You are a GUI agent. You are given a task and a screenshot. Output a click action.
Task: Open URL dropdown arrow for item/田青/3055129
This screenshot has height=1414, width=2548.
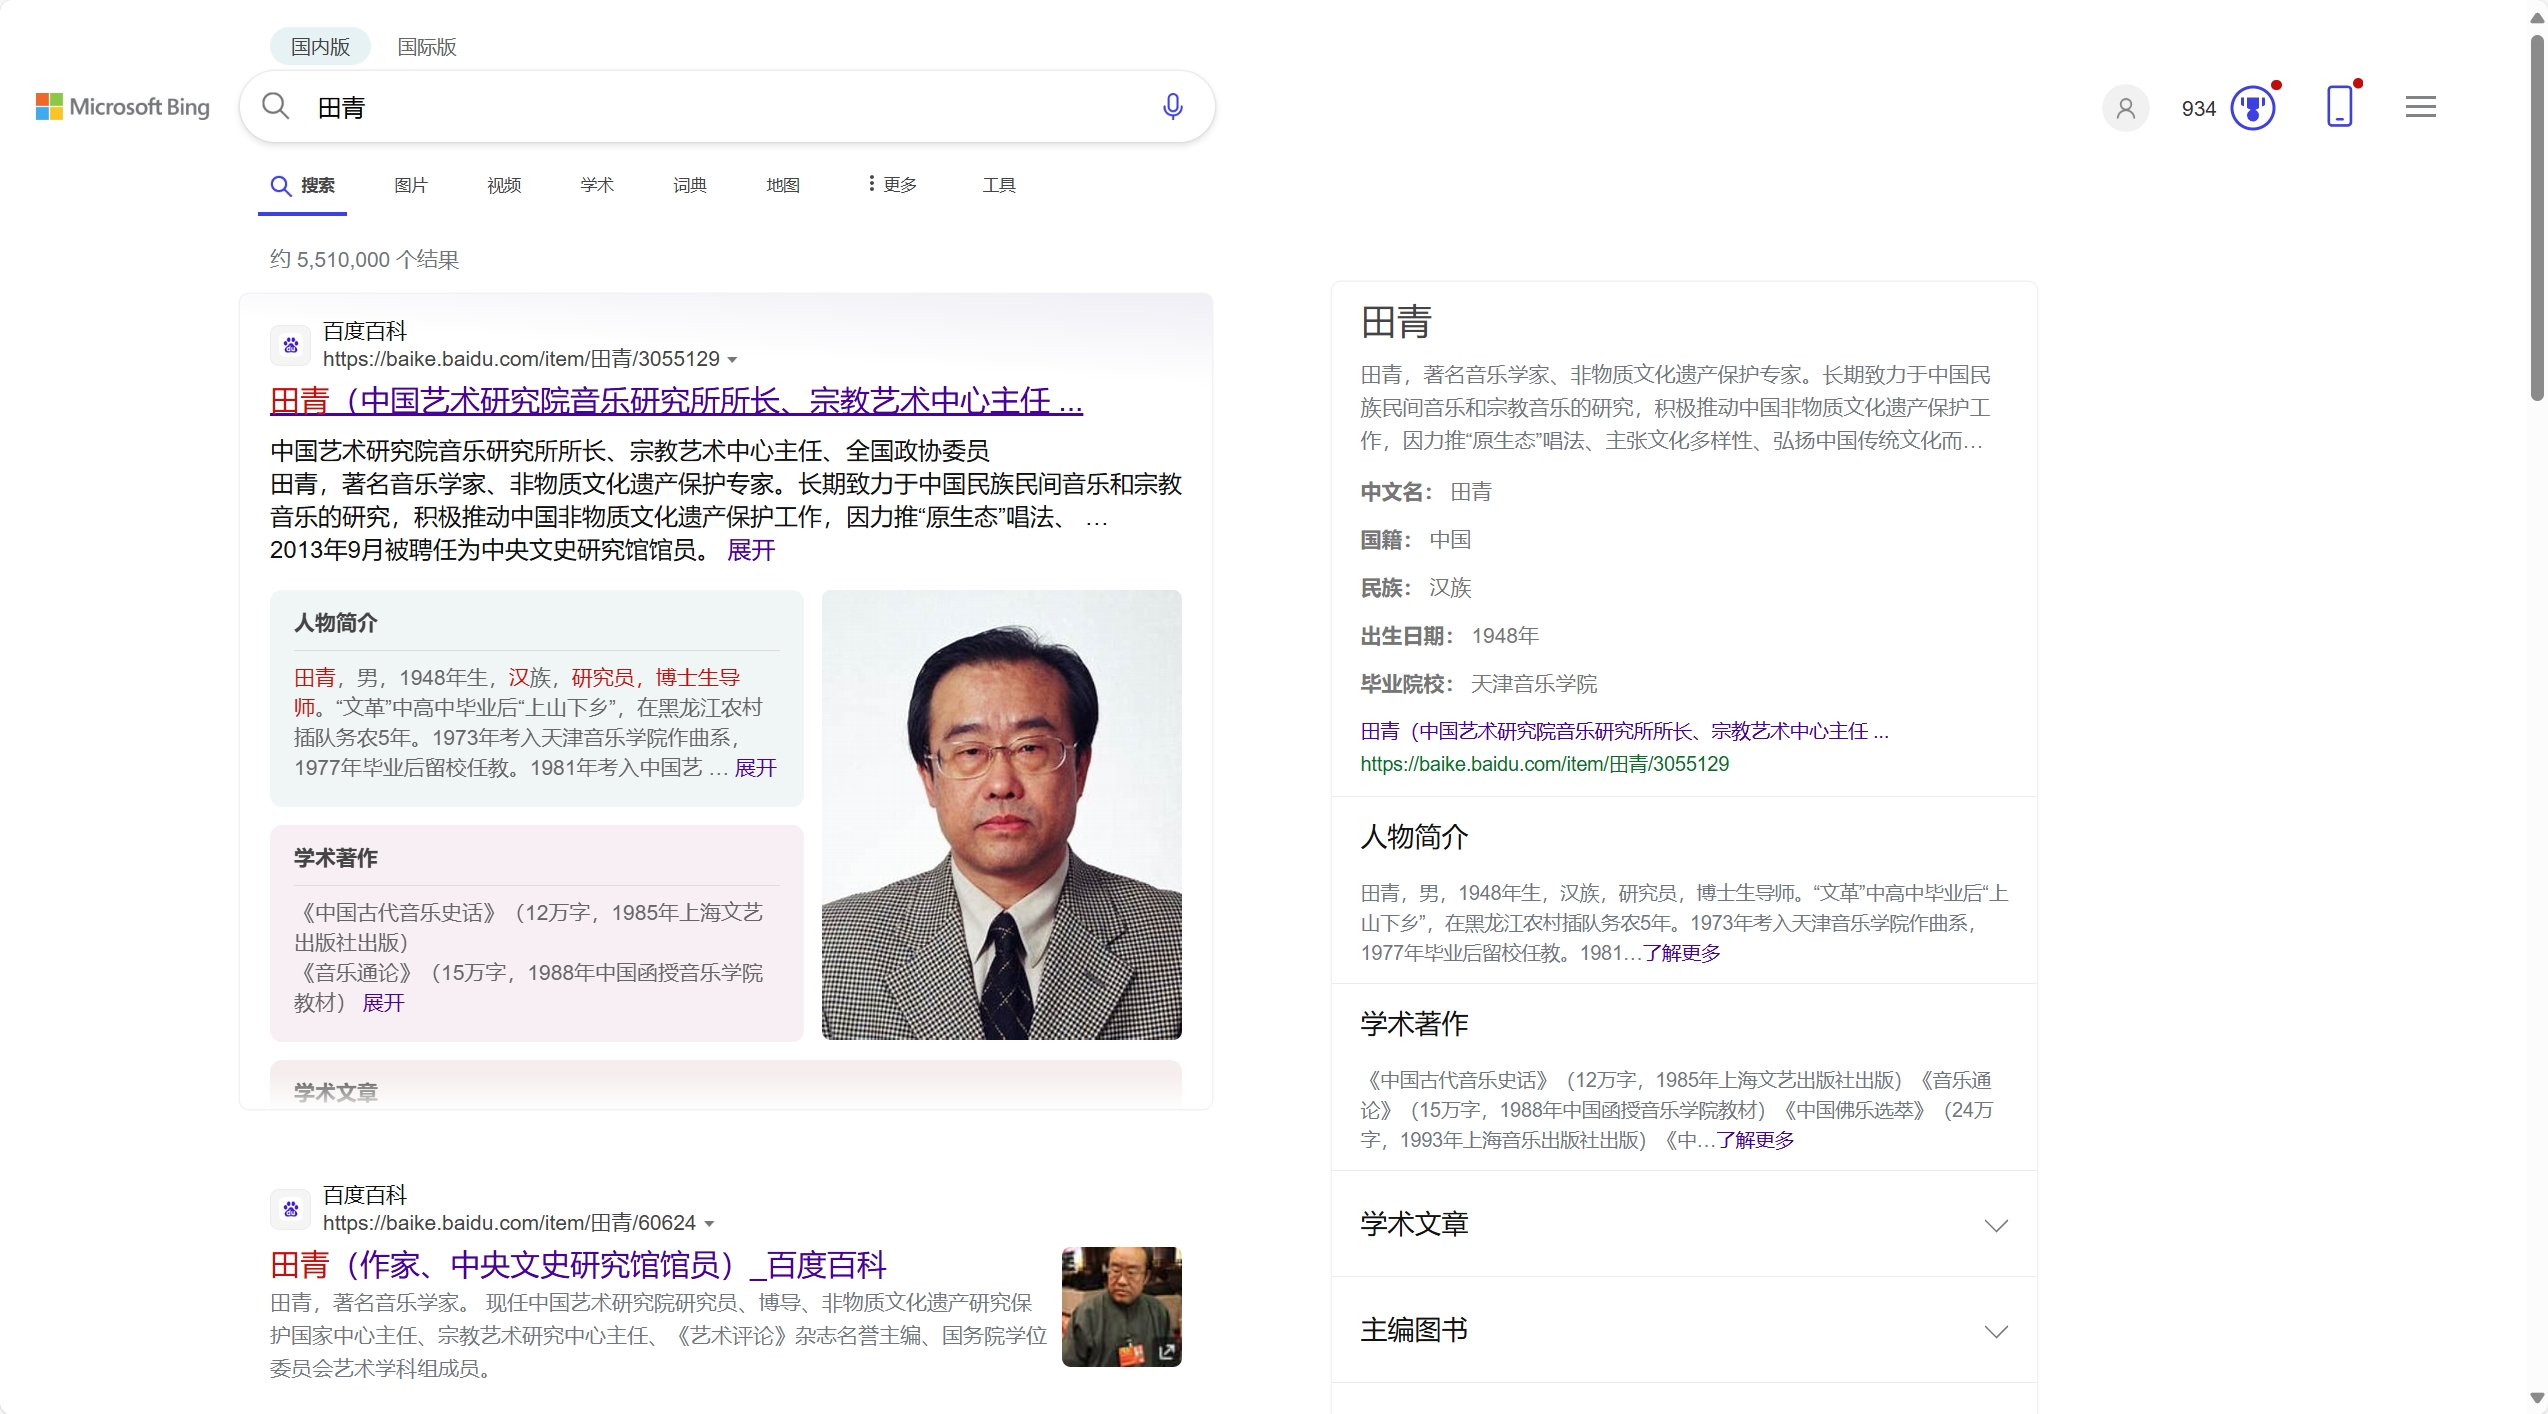(x=733, y=360)
